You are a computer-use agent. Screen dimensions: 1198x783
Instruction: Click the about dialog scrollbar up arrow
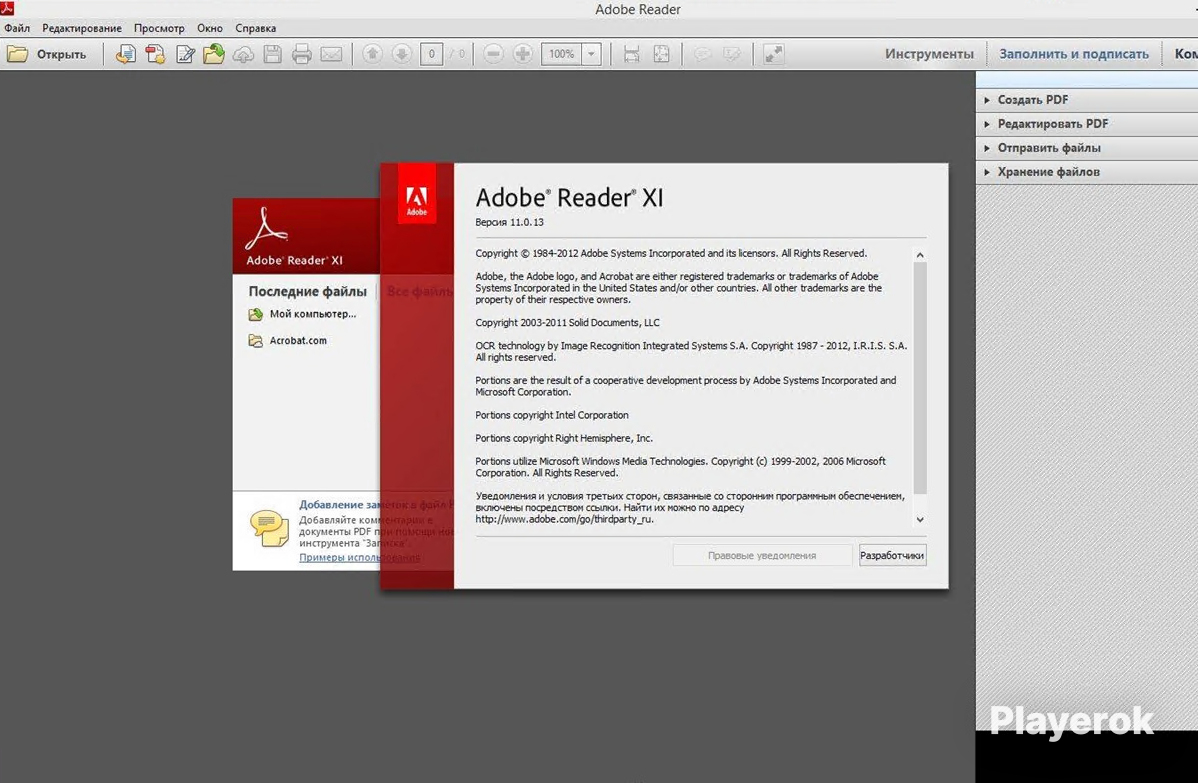pyautogui.click(x=920, y=255)
